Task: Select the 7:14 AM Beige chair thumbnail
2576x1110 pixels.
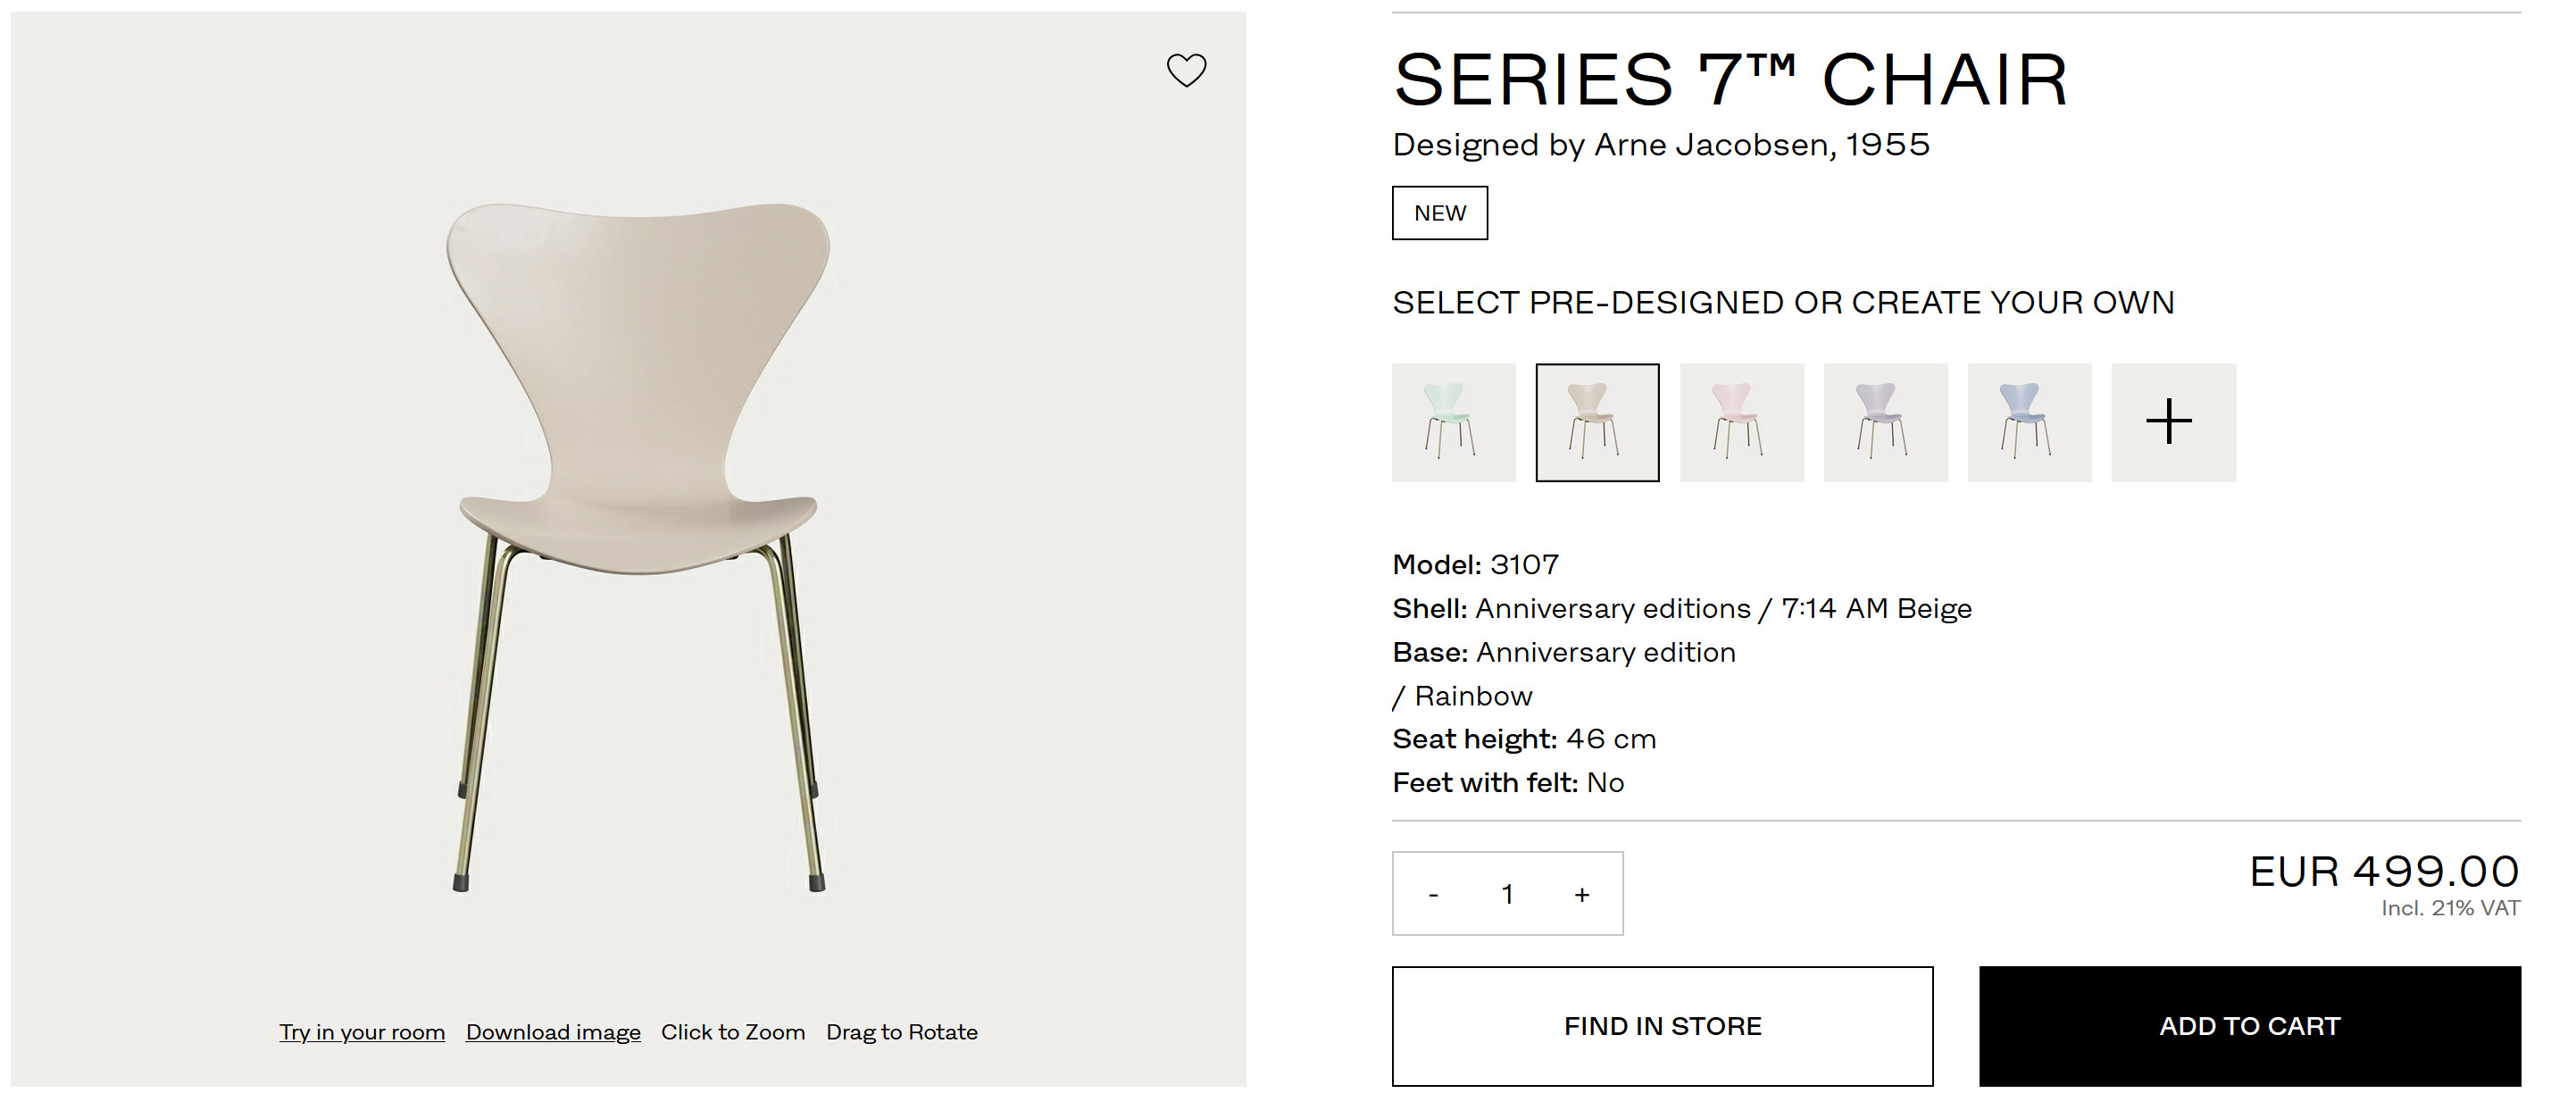Action: point(1597,422)
